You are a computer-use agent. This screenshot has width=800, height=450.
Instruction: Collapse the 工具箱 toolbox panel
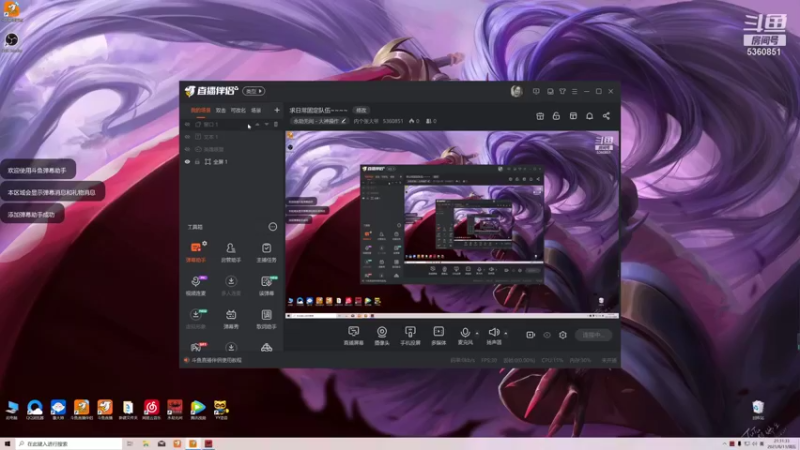[x=272, y=227]
